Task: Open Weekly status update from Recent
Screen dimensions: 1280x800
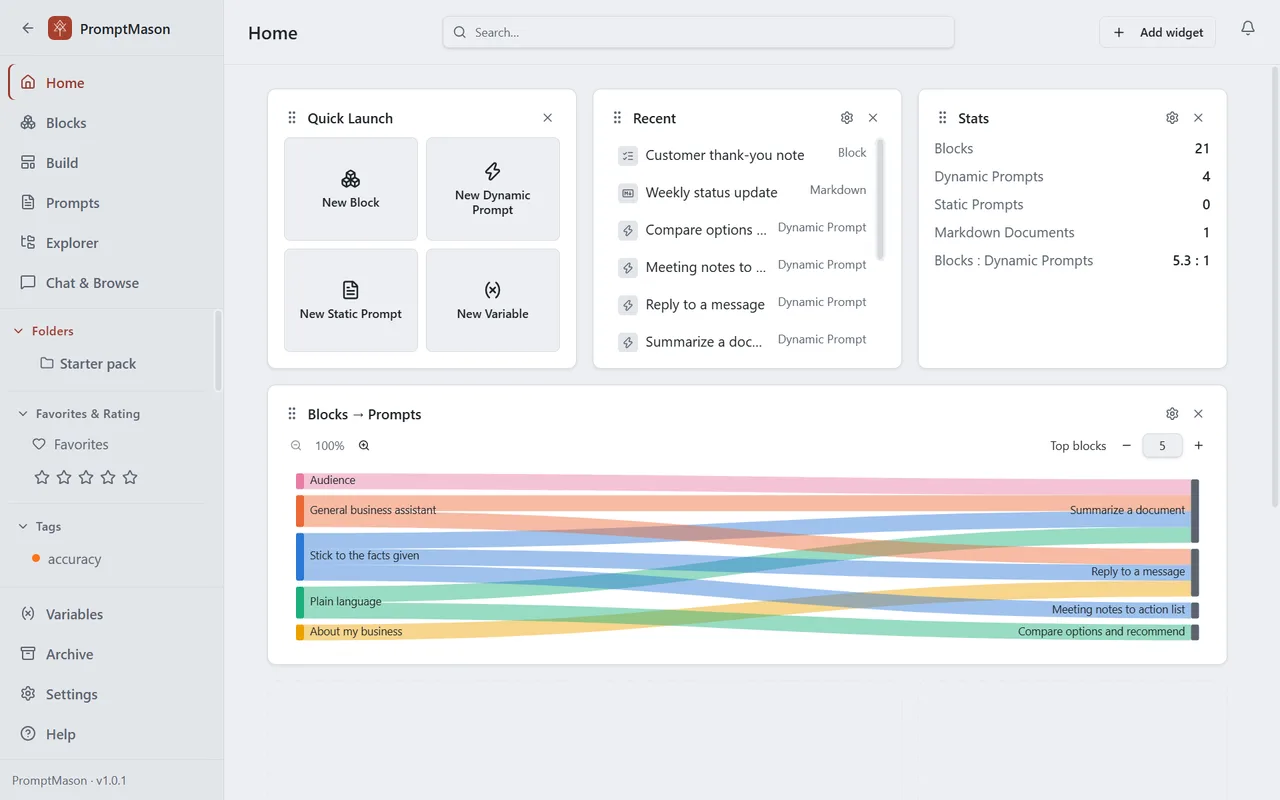Action: click(x=742, y=192)
